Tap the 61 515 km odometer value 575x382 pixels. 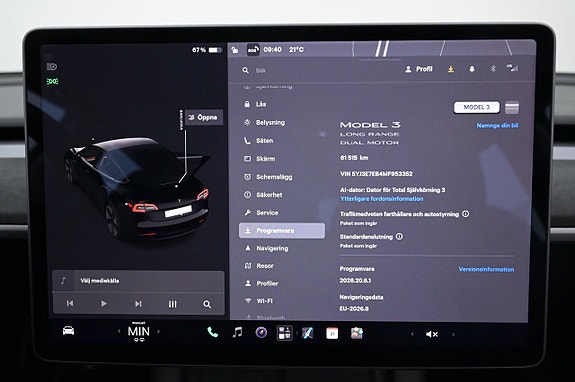pos(354,158)
